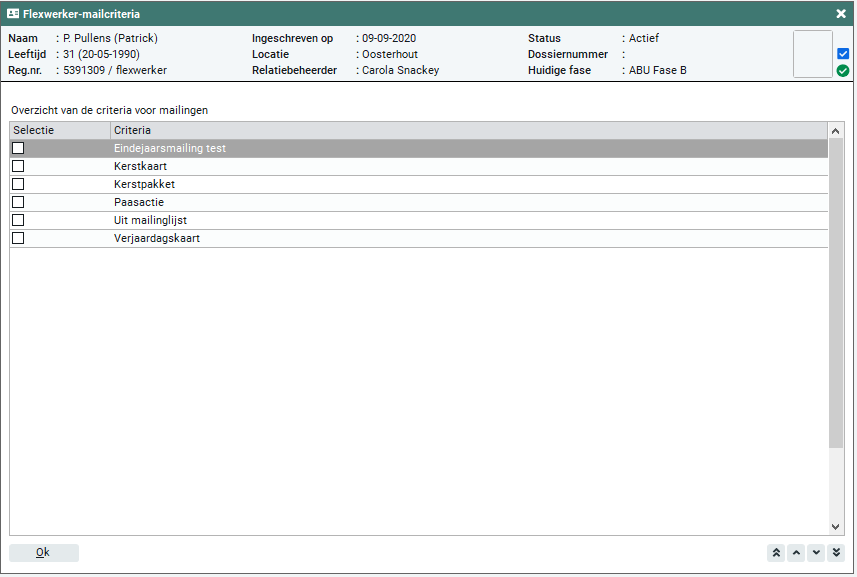
Task: Click the green status checkmark icon
Action: (843, 71)
